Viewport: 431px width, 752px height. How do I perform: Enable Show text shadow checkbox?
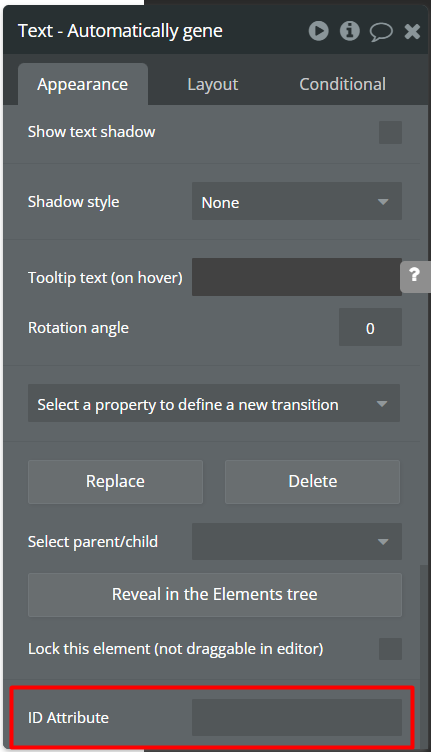(390, 132)
